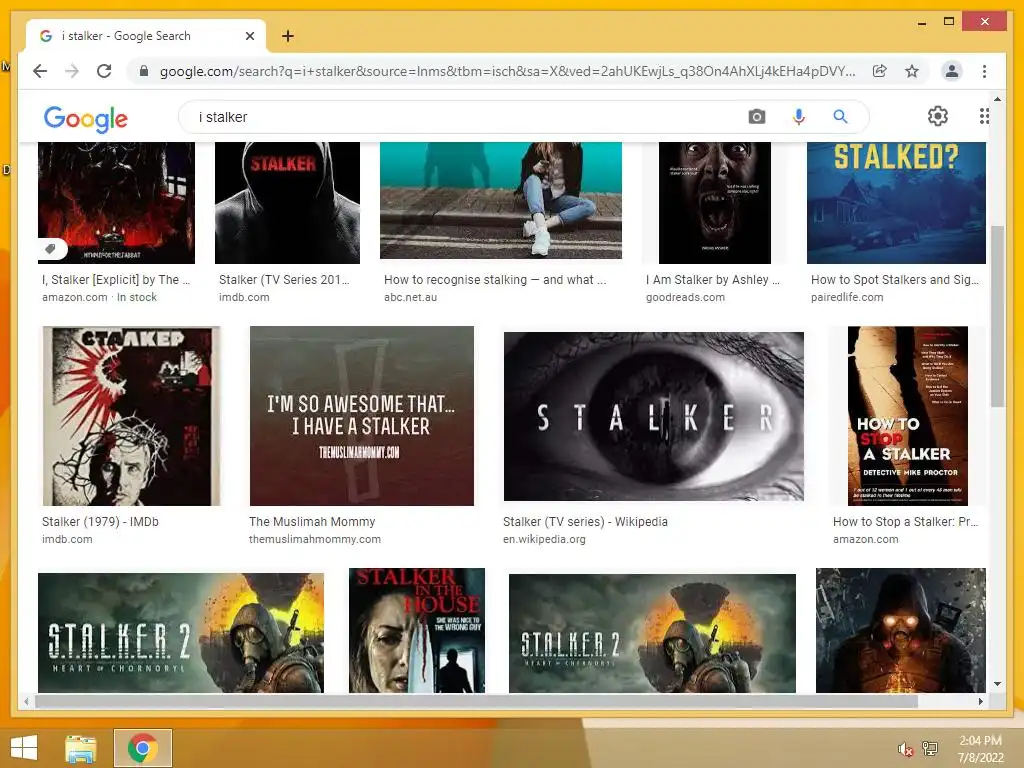The image size is (1024, 768).
Task: Click the Google search box containing 'i stalker'
Action: tap(457, 117)
